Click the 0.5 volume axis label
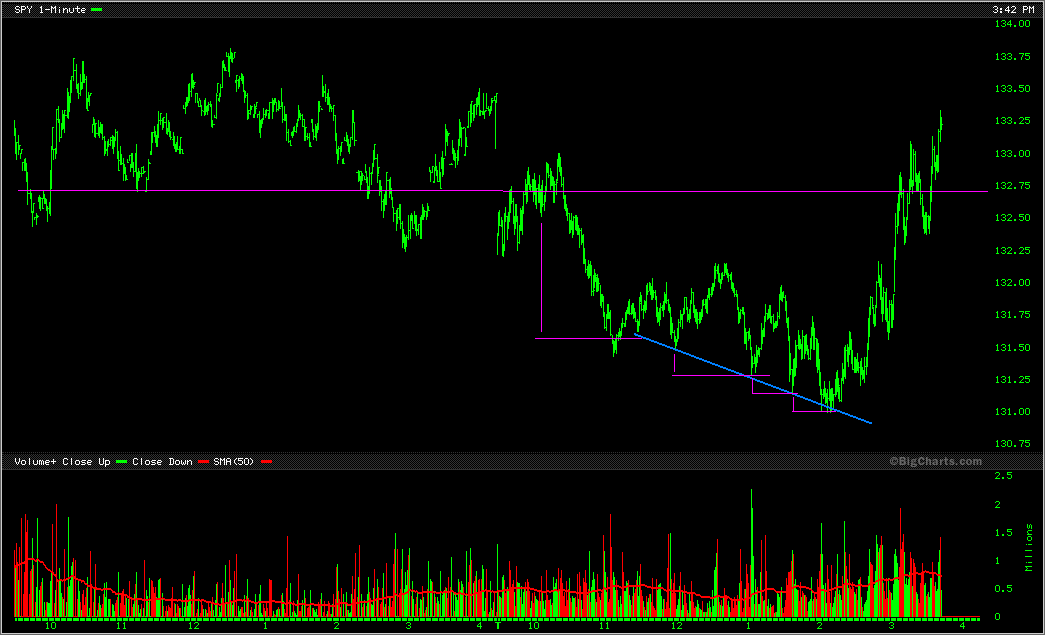The width and height of the screenshot is (1045, 635). click(1003, 588)
